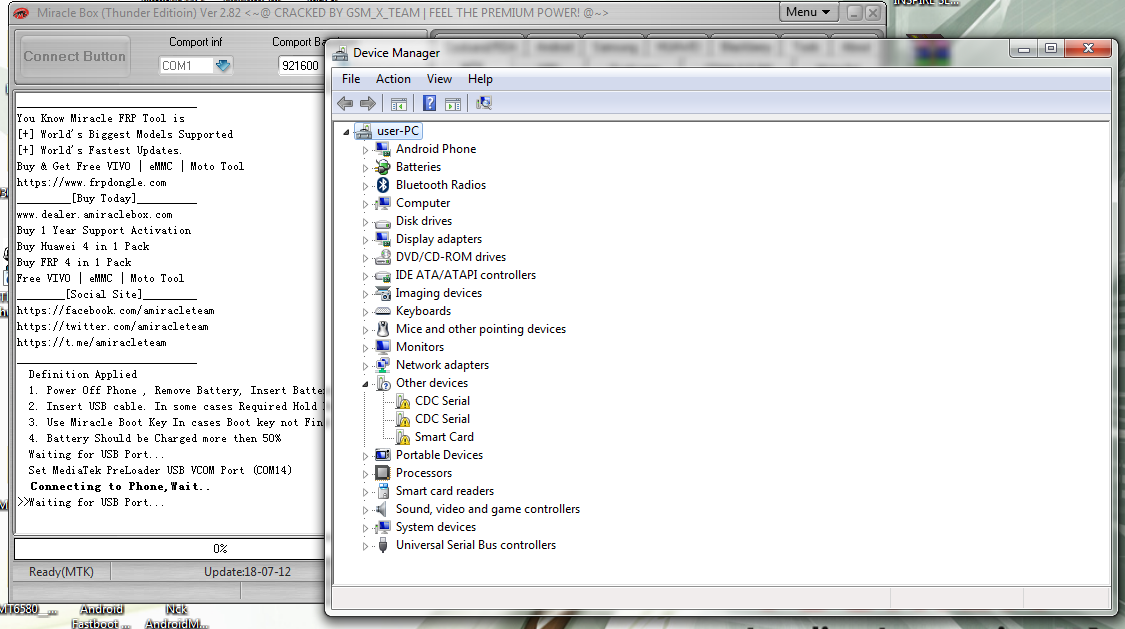Click the Nck AndroidM desktop shortcut
The image size is (1125, 629).
pos(176,615)
